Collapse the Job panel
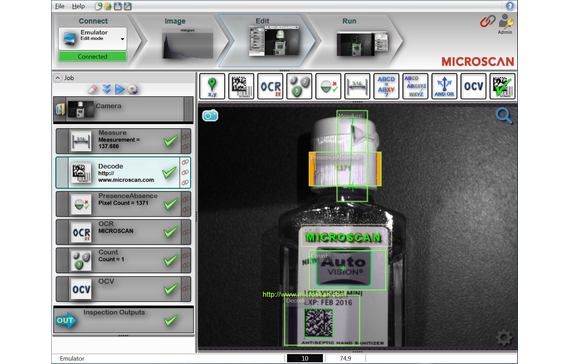The height and width of the screenshot is (364, 570). click(x=57, y=77)
